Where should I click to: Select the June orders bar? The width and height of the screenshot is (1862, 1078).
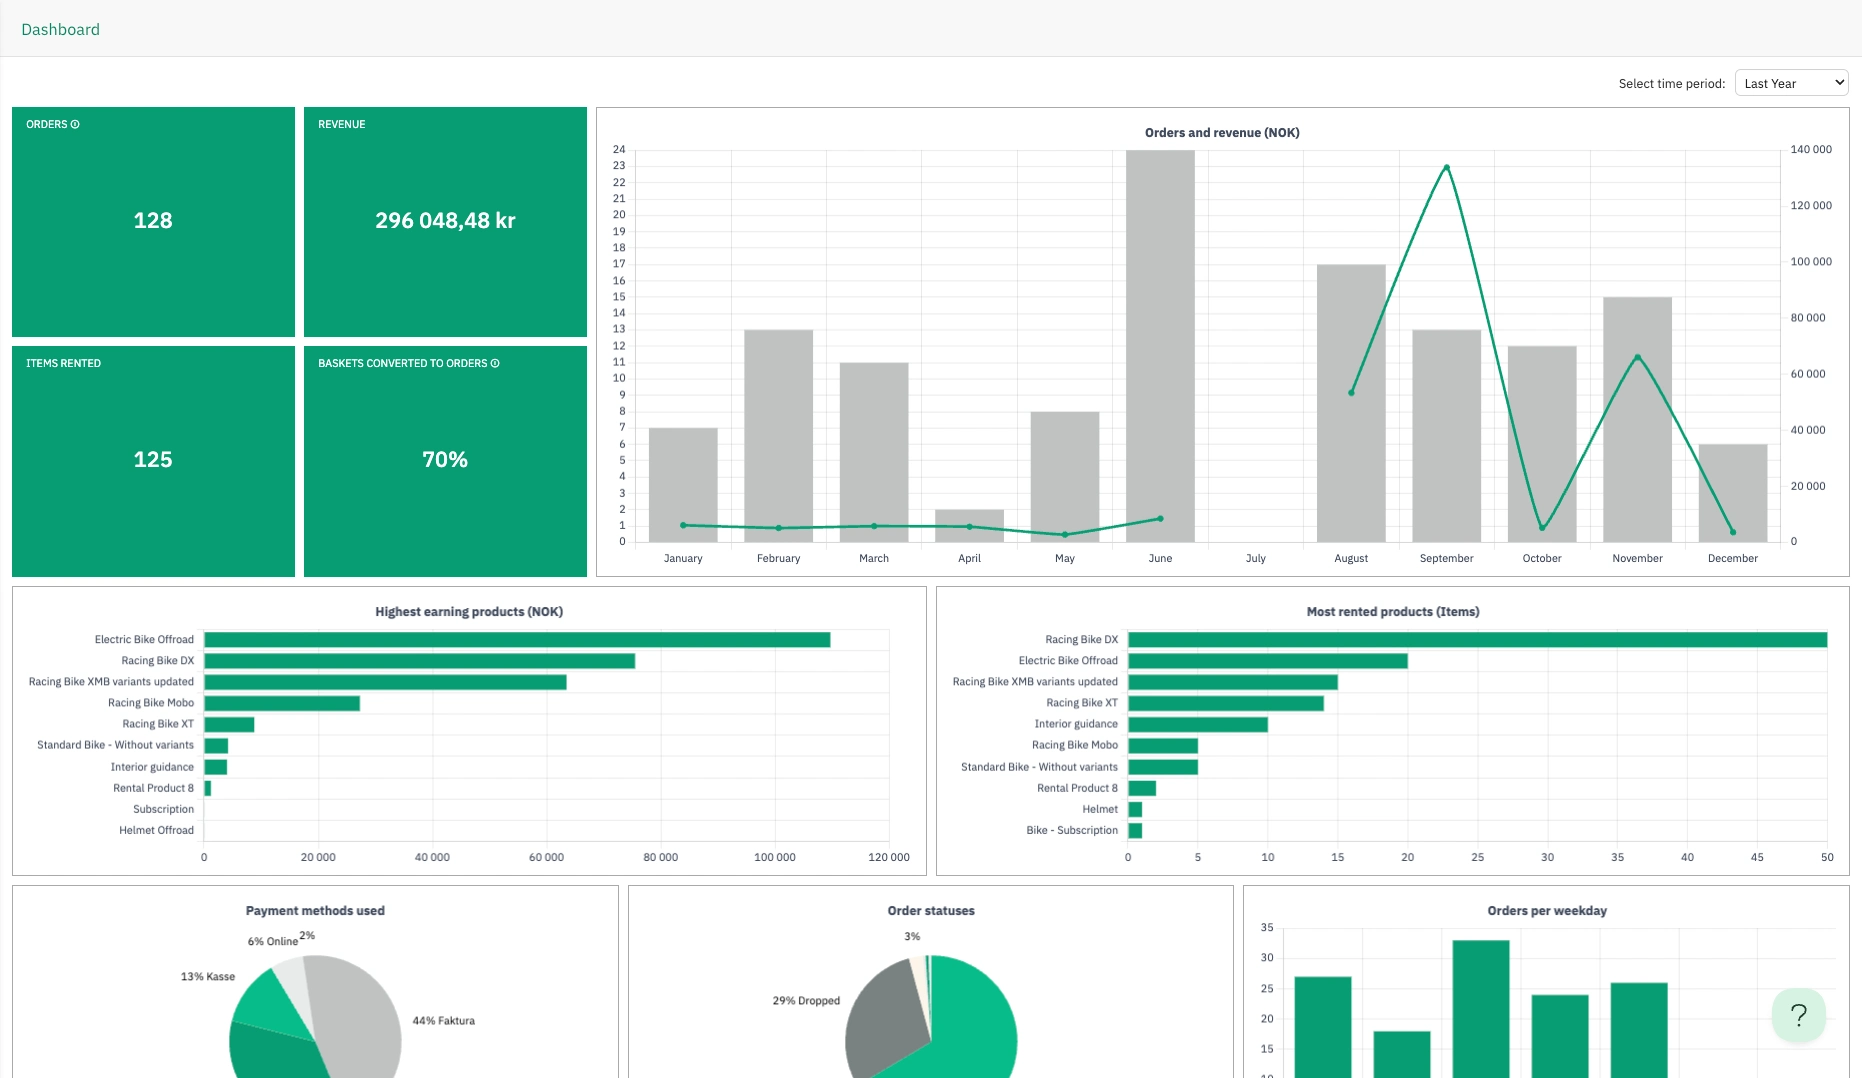pyautogui.click(x=1160, y=346)
